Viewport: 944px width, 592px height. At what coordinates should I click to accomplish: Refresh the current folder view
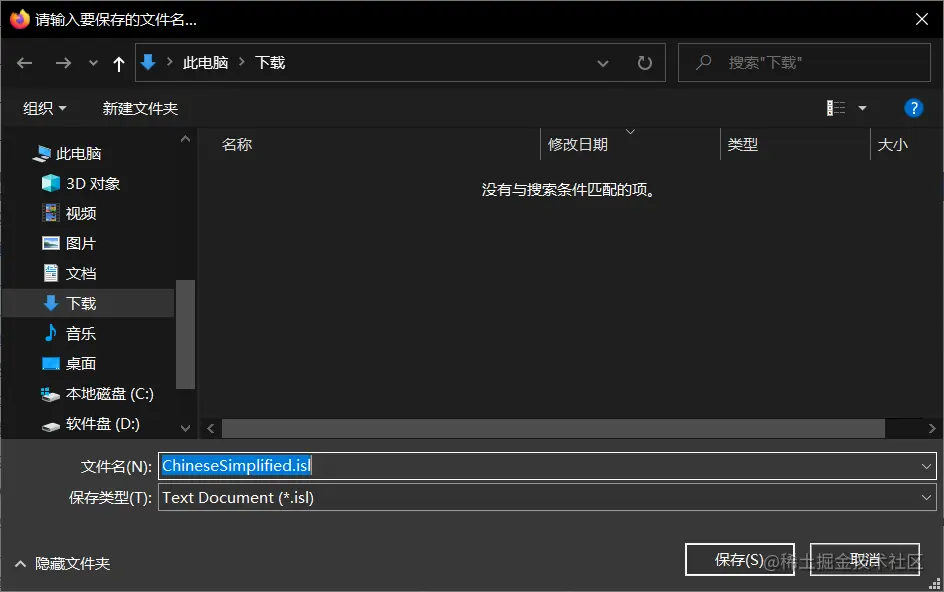coord(645,62)
